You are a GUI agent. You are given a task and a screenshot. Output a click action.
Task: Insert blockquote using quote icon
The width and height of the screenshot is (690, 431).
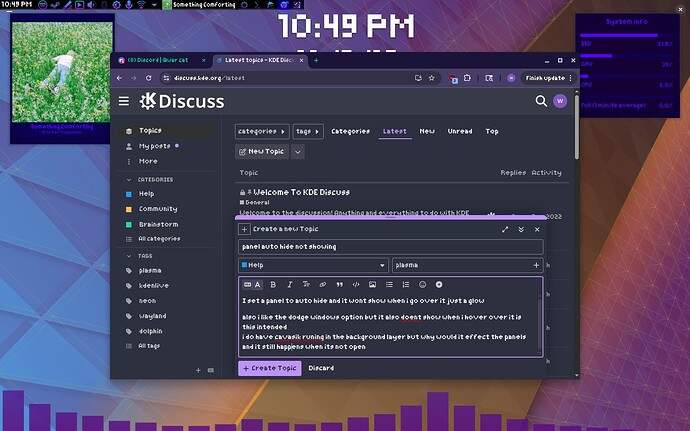339,285
